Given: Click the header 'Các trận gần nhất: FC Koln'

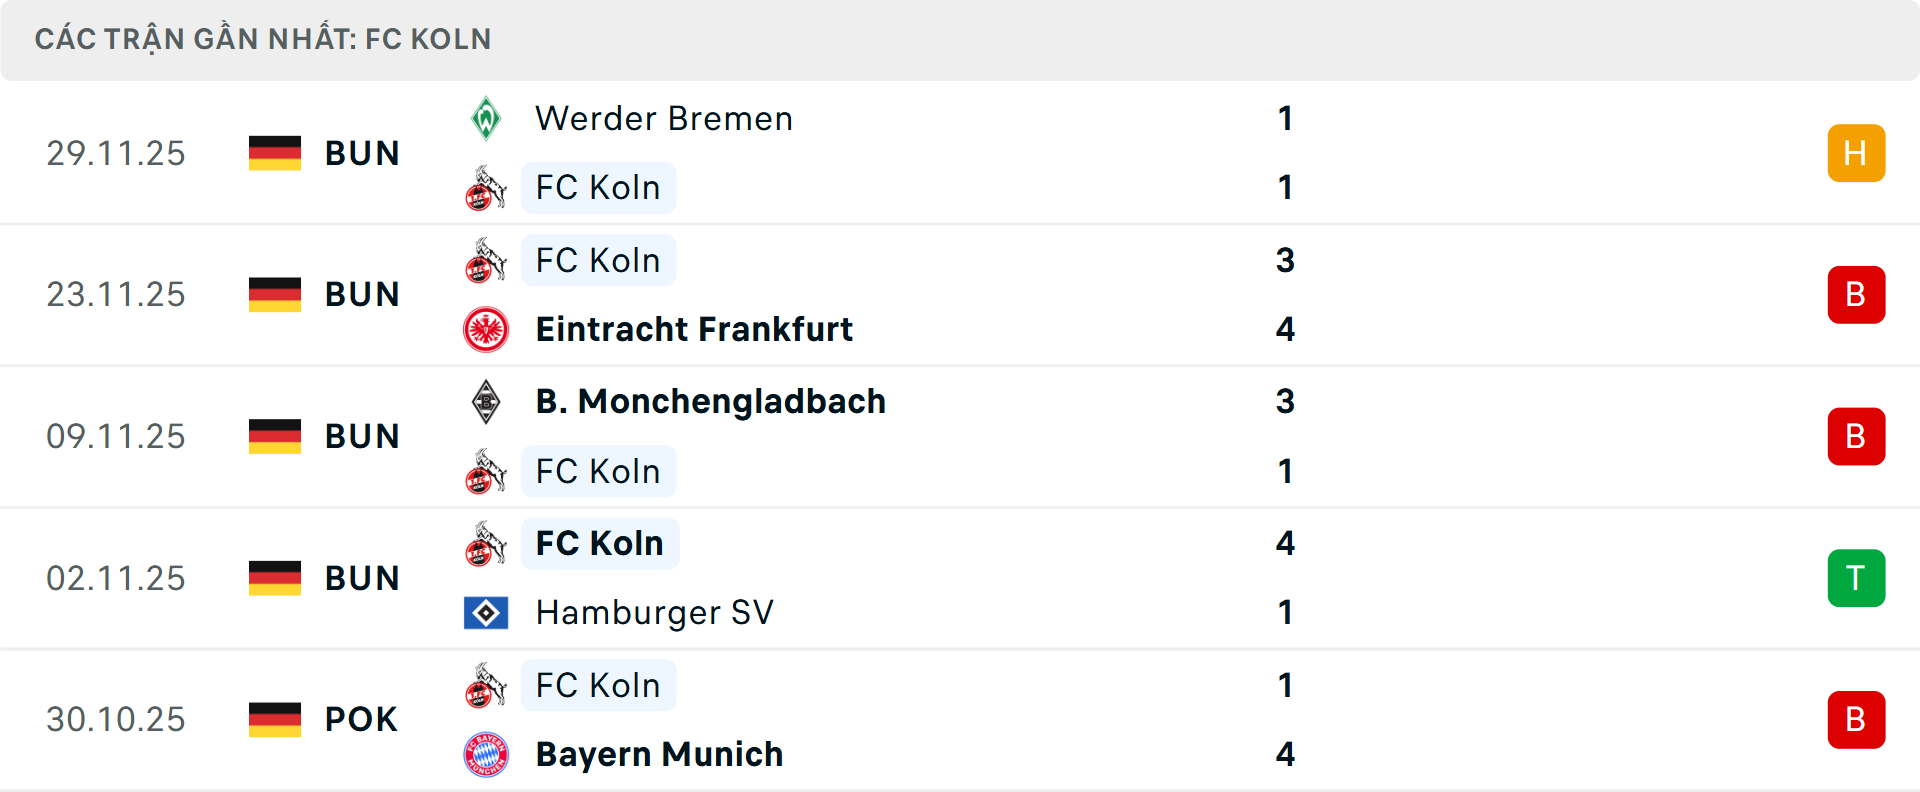Looking at the screenshot, I should point(263,39).
